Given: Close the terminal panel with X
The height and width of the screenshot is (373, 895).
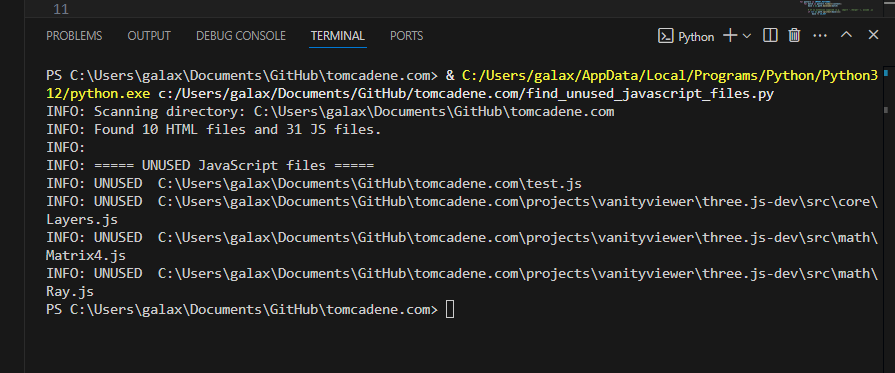Looking at the screenshot, I should point(873,35).
